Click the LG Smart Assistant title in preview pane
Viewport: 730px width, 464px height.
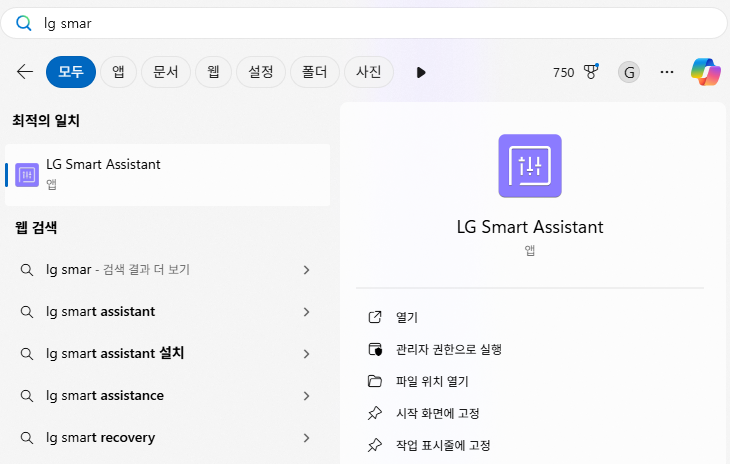530,227
